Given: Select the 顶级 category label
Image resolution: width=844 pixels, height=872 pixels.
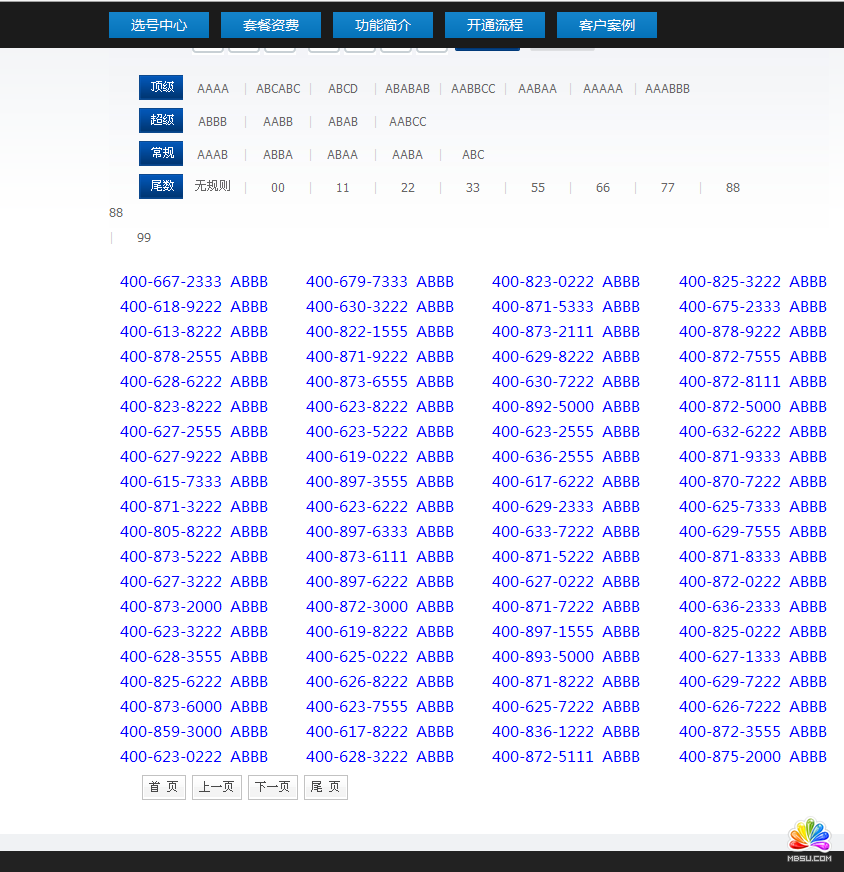Looking at the screenshot, I should pos(161,87).
